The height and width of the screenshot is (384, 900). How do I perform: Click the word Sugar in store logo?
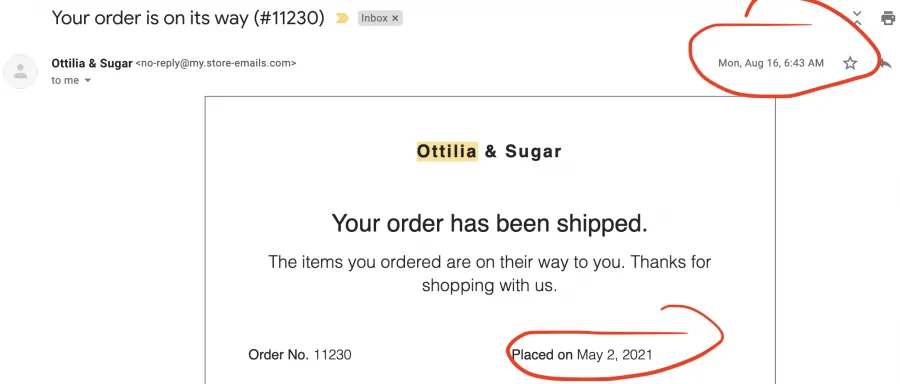[x=533, y=152]
